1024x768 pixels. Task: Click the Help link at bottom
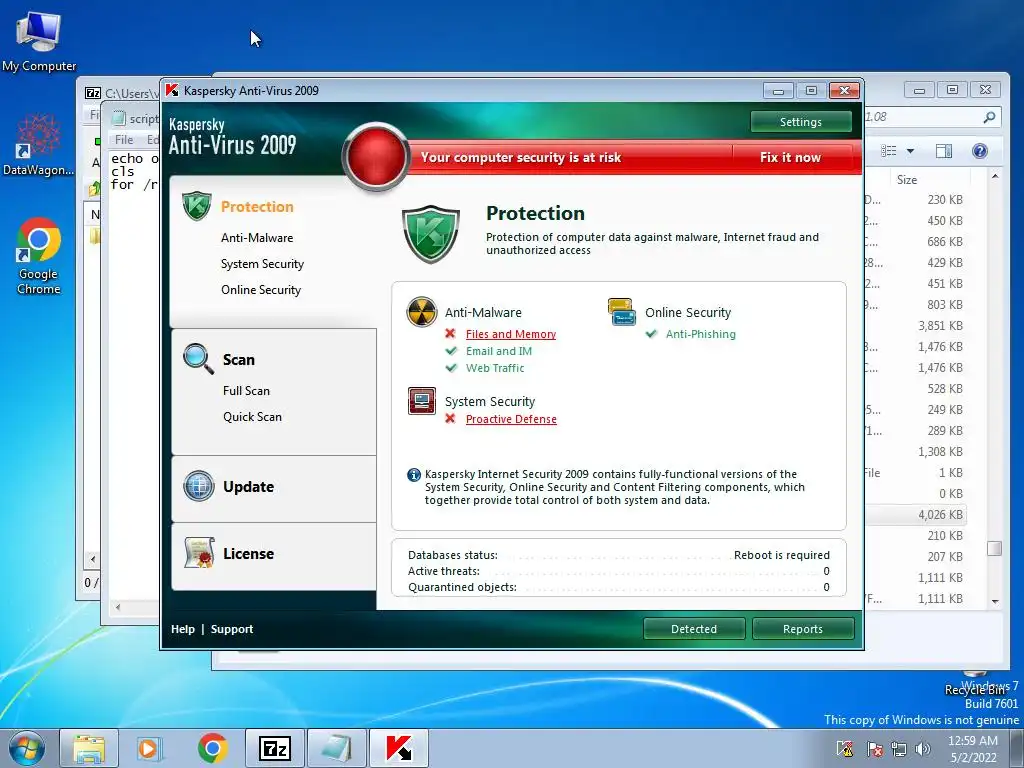pos(183,629)
